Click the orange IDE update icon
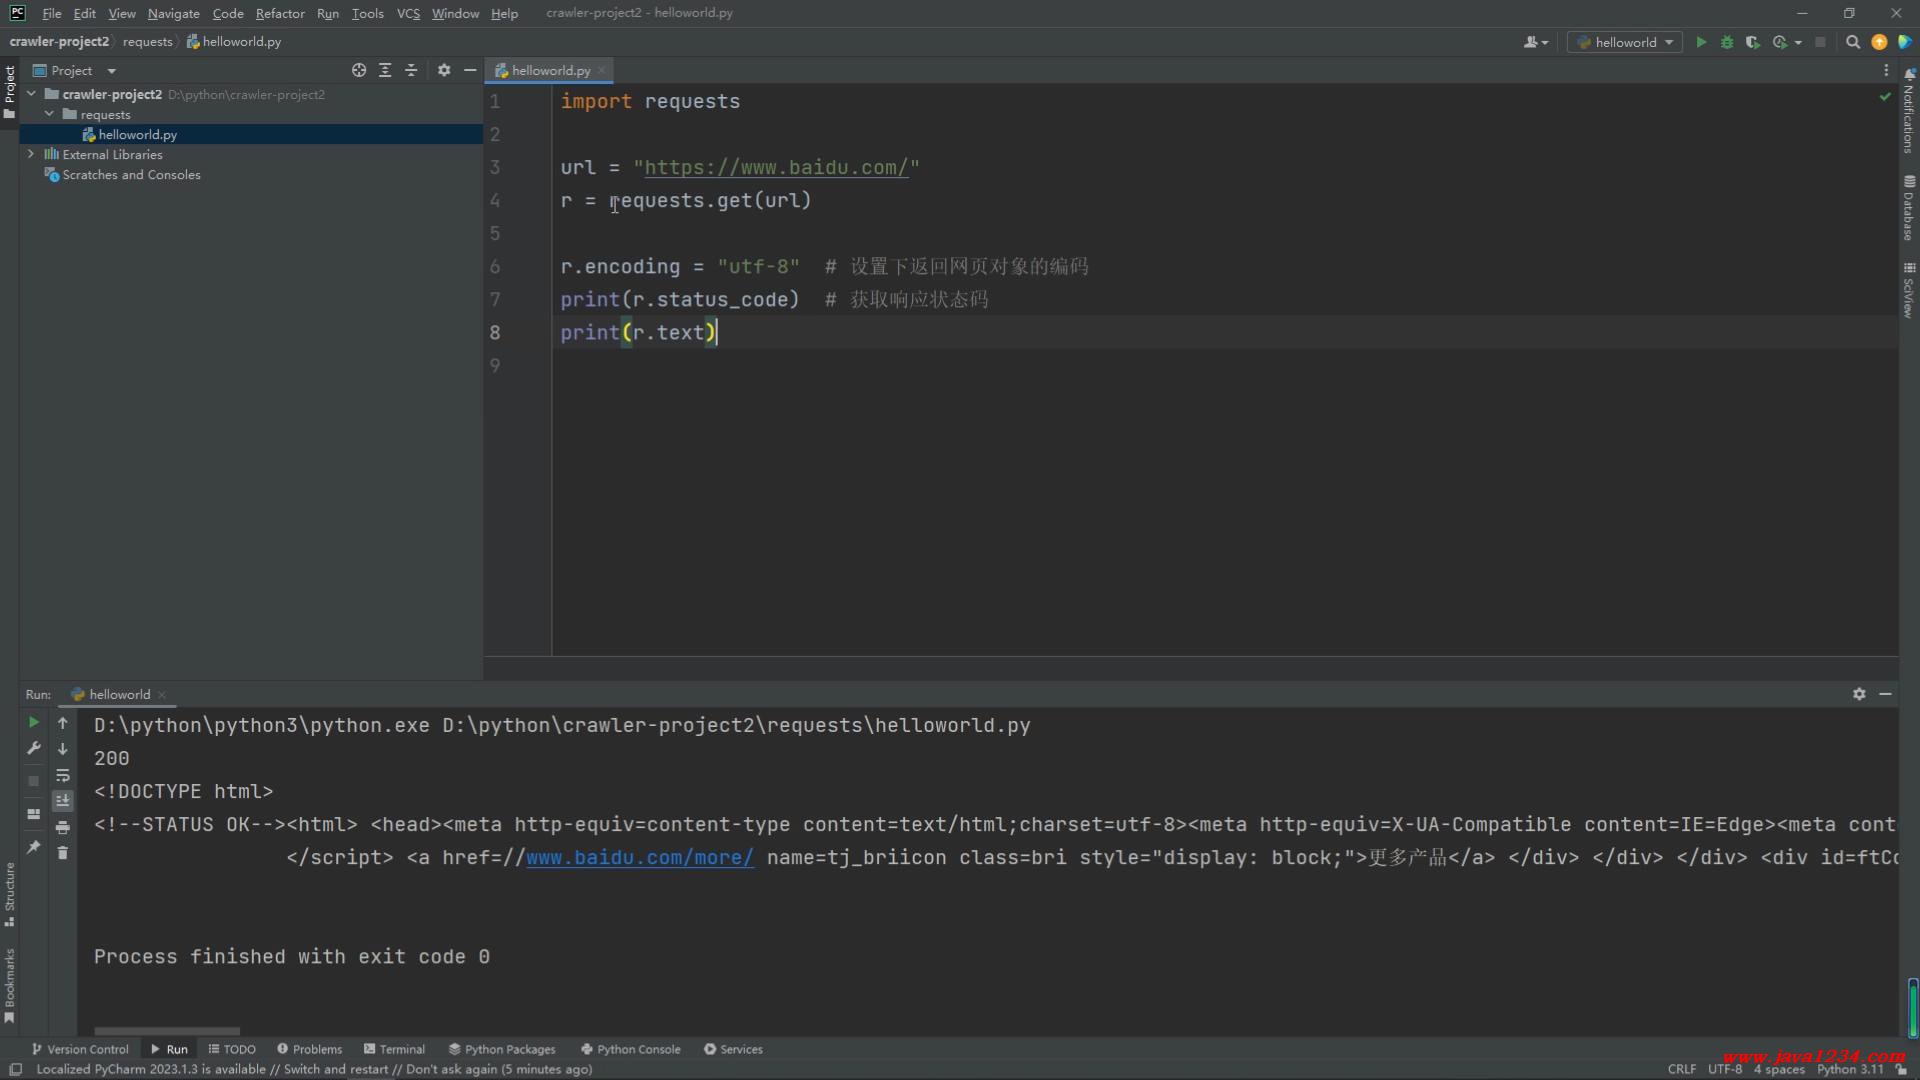 point(1879,42)
